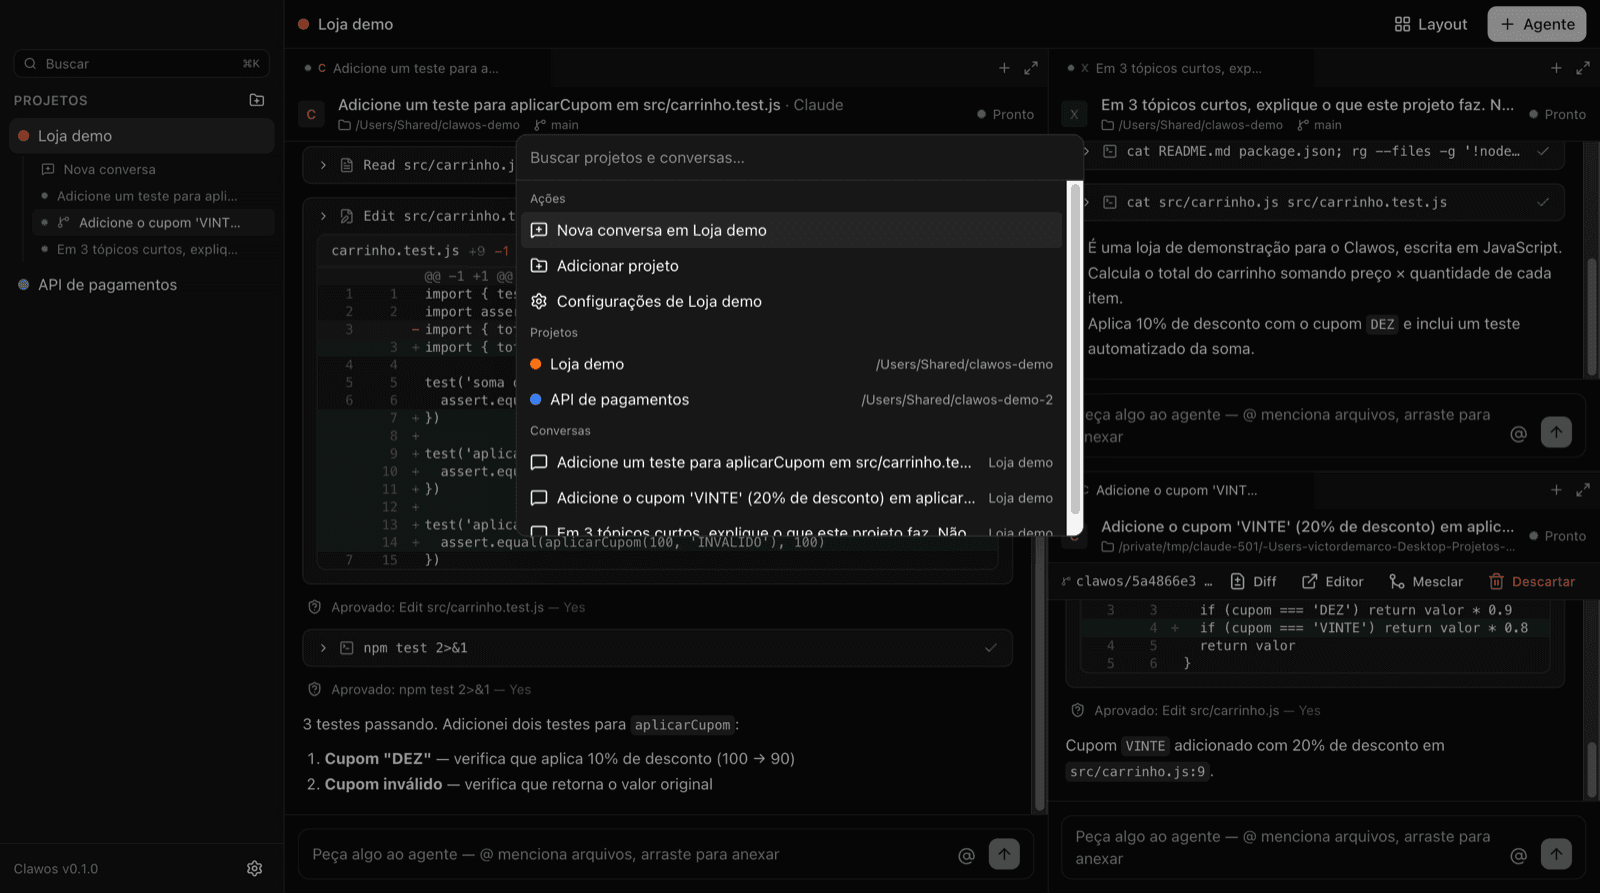The height and width of the screenshot is (893, 1600).
Task: Select the Loja demo project in sidebar
Action: pyautogui.click(x=142, y=136)
